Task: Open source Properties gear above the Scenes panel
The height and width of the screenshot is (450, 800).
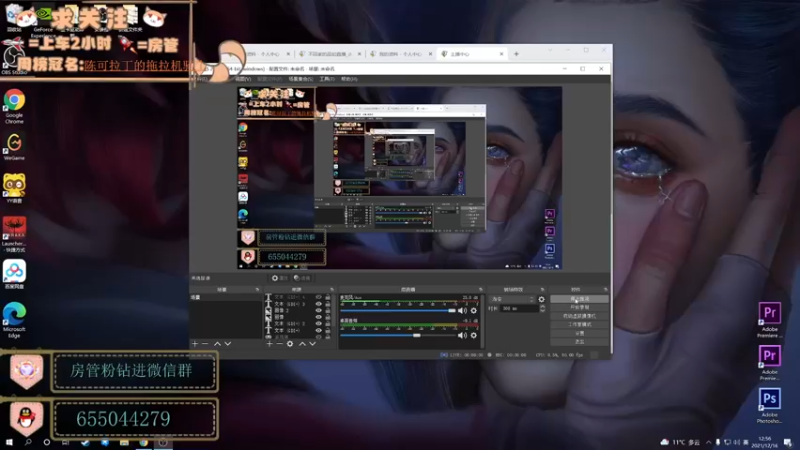Action: pyautogui.click(x=280, y=278)
